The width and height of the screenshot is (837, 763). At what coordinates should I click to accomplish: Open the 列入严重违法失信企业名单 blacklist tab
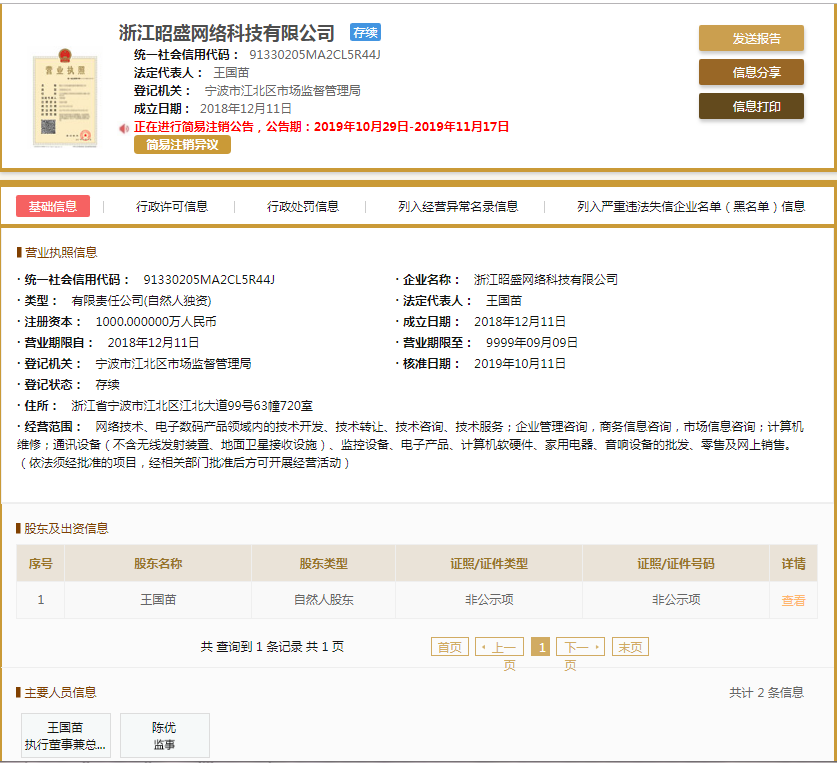click(x=691, y=207)
